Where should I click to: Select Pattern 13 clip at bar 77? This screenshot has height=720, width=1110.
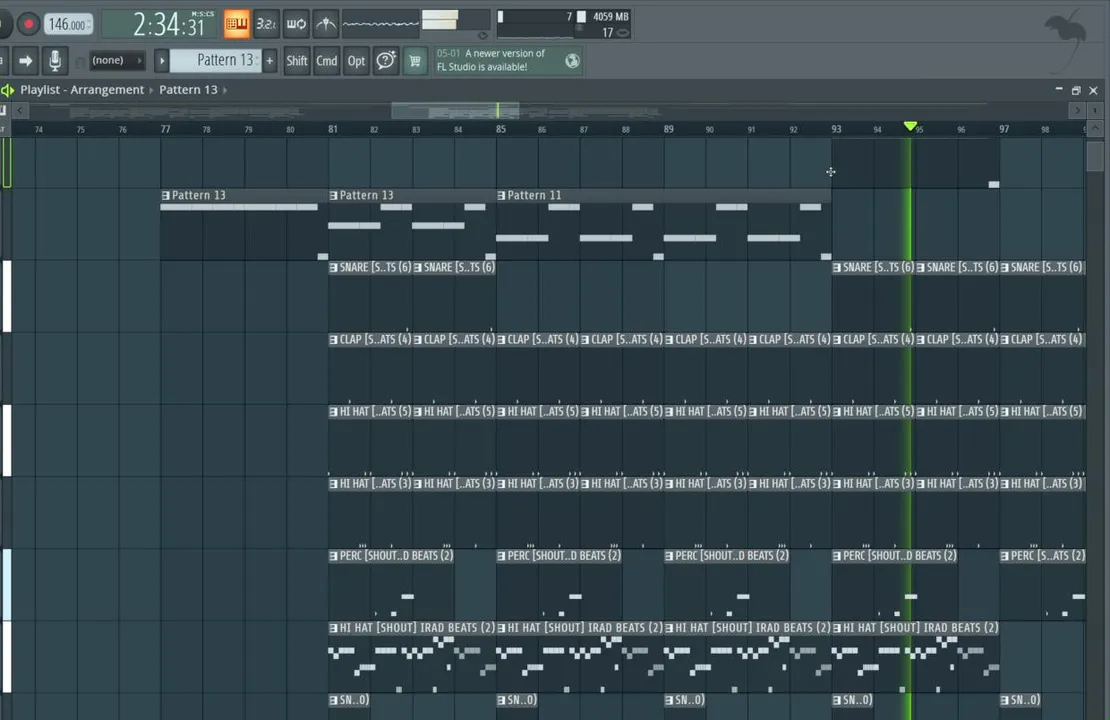[244, 224]
